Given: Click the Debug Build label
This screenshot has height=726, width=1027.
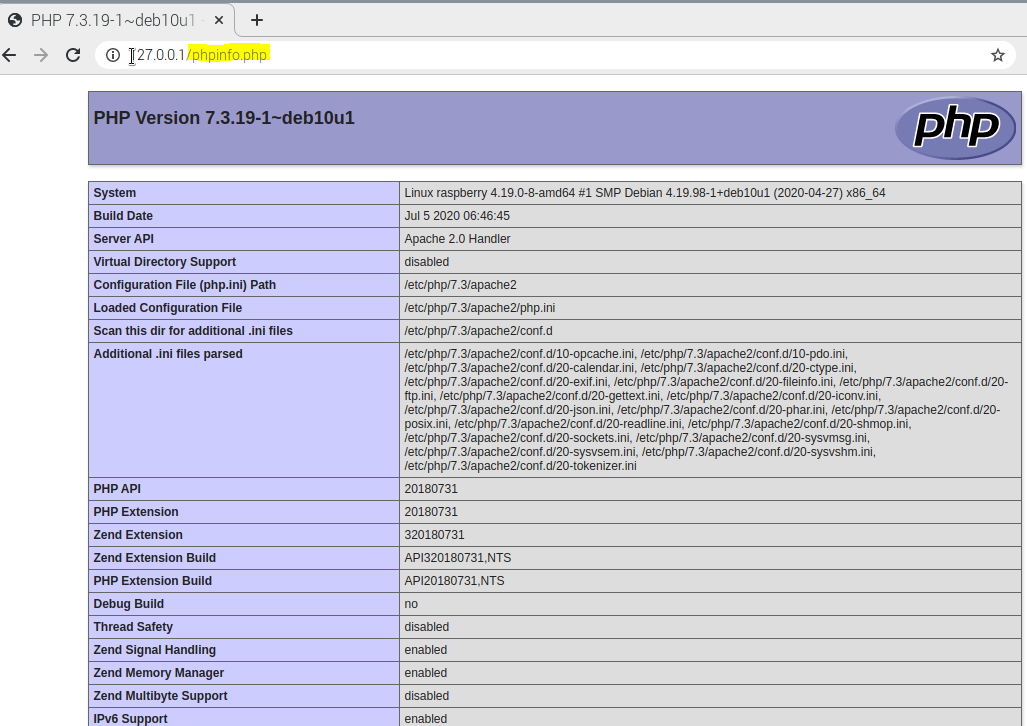Looking at the screenshot, I should coord(128,603).
